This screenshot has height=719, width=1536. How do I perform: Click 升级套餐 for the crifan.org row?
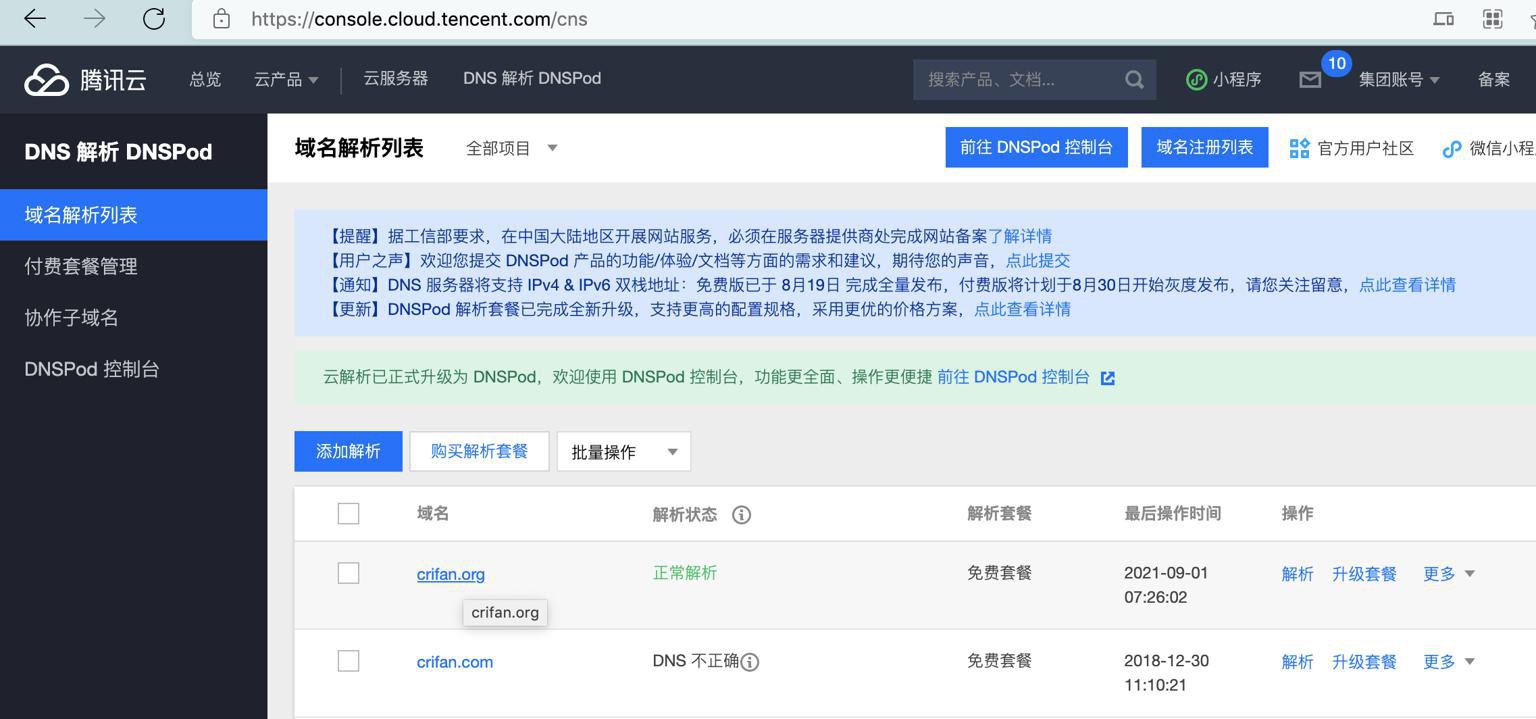click(x=1364, y=574)
